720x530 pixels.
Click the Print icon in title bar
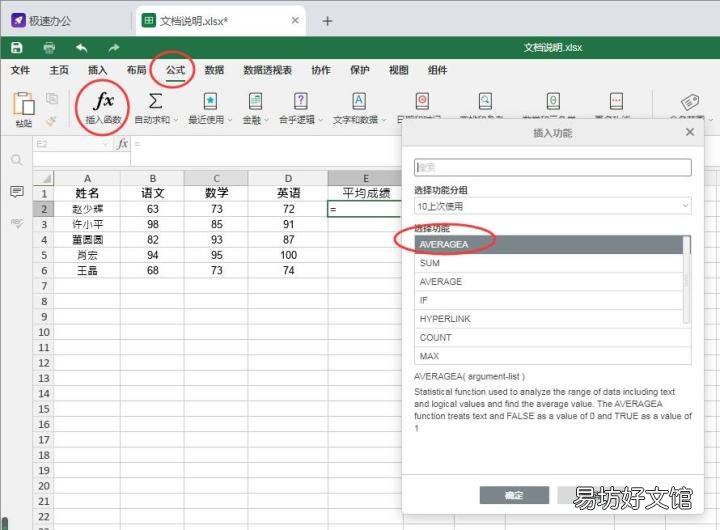tap(49, 47)
